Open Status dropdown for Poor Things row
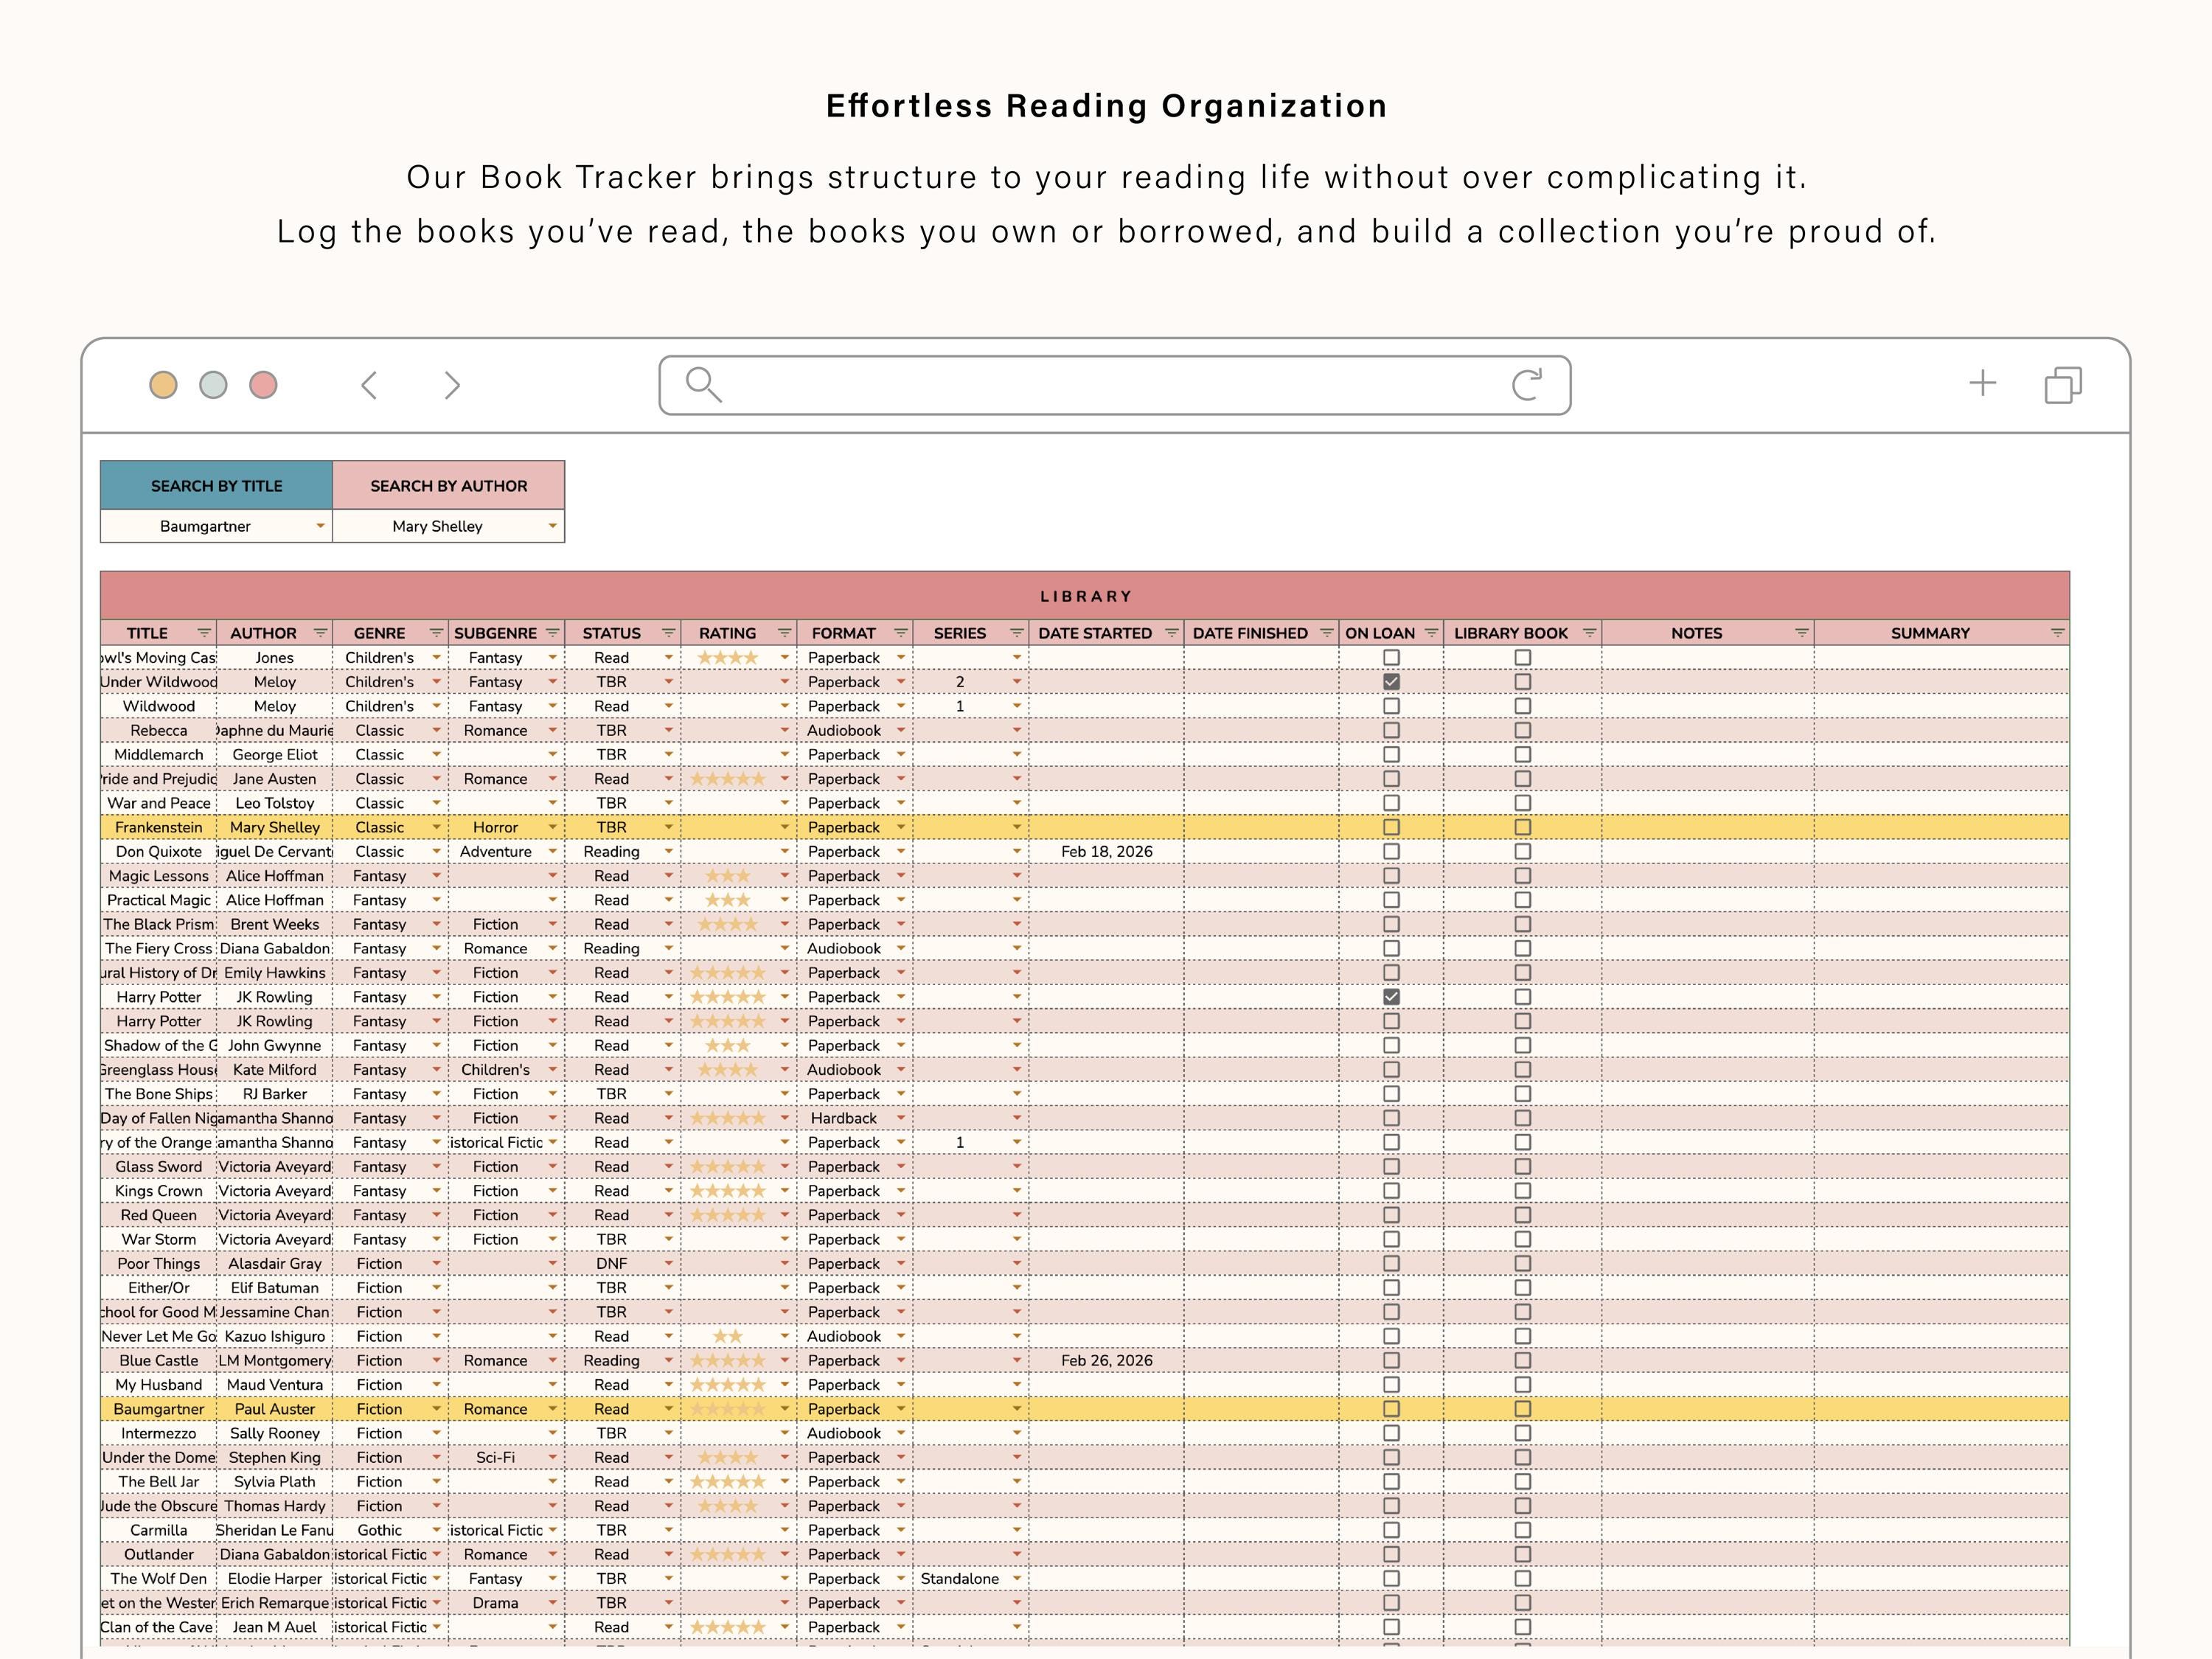Image resolution: width=2212 pixels, height=1659 pixels. click(x=668, y=1264)
